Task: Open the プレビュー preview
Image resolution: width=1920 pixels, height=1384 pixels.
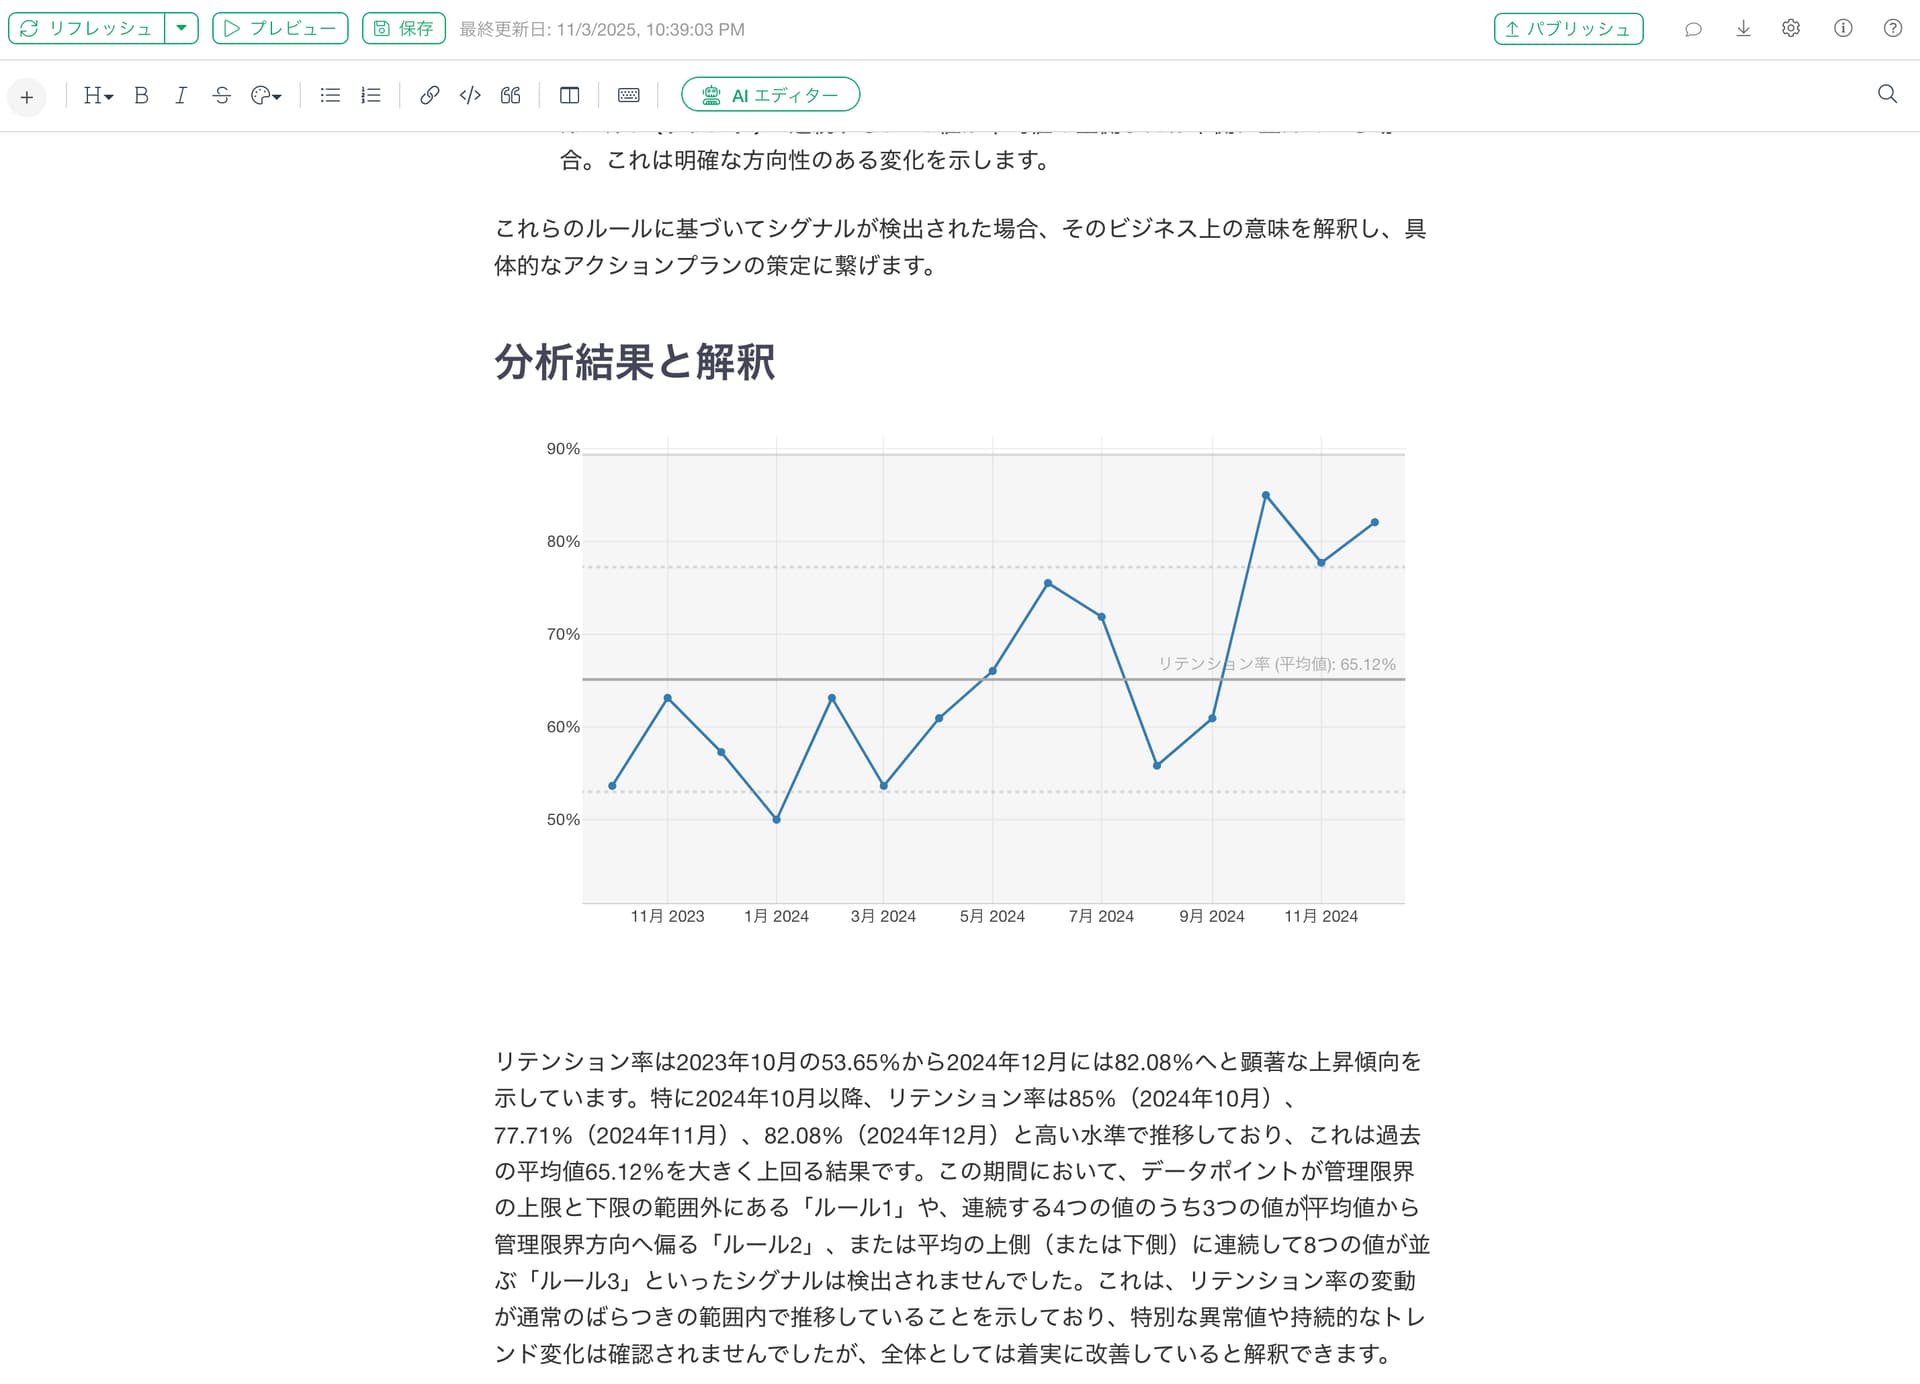Action: click(x=280, y=28)
